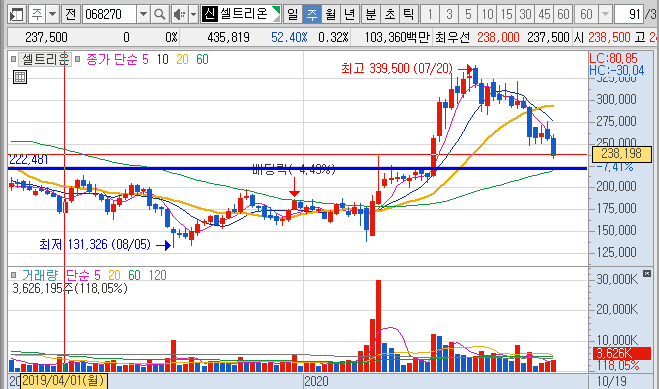Open the dropdown arrow beside 주 button
Screen dimensions: 659x389
point(53,14)
